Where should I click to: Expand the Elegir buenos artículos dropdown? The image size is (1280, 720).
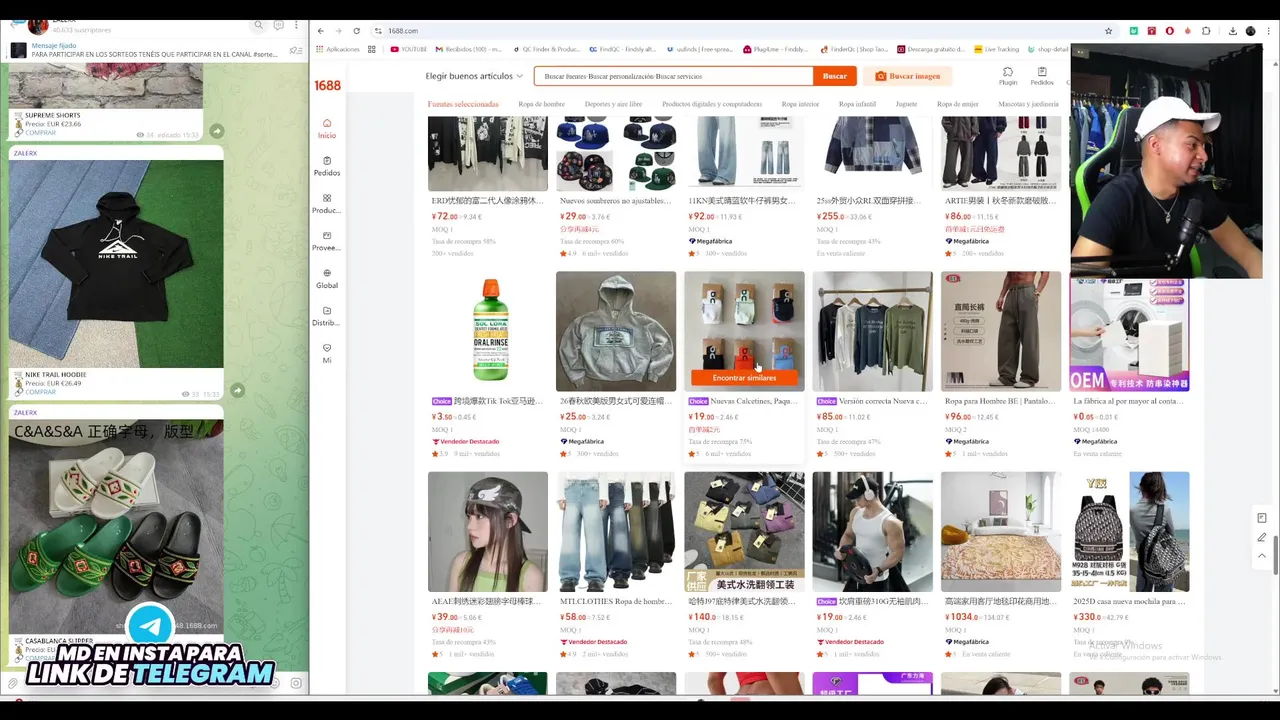pyautogui.click(x=474, y=76)
